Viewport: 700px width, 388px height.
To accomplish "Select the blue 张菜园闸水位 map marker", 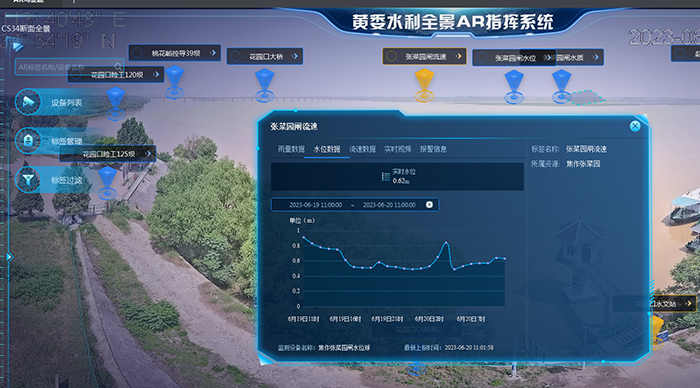I will pos(514,86).
